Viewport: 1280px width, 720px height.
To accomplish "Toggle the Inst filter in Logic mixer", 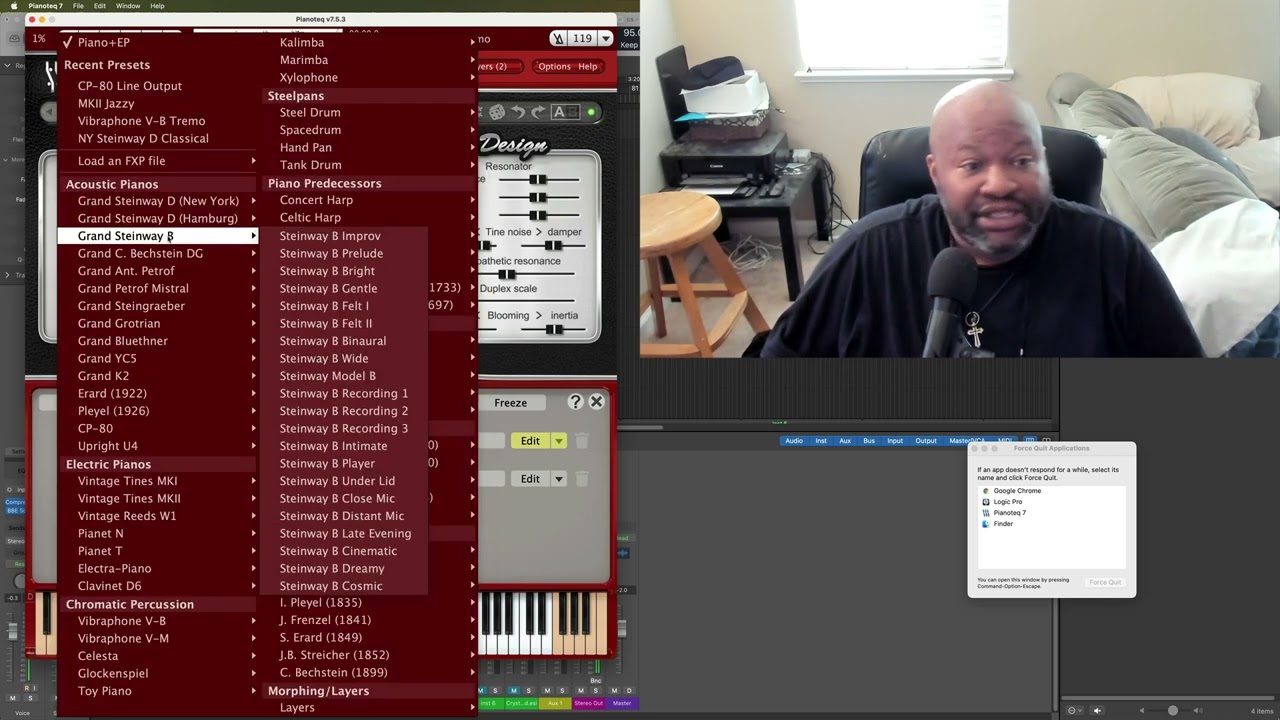I will pos(821,441).
